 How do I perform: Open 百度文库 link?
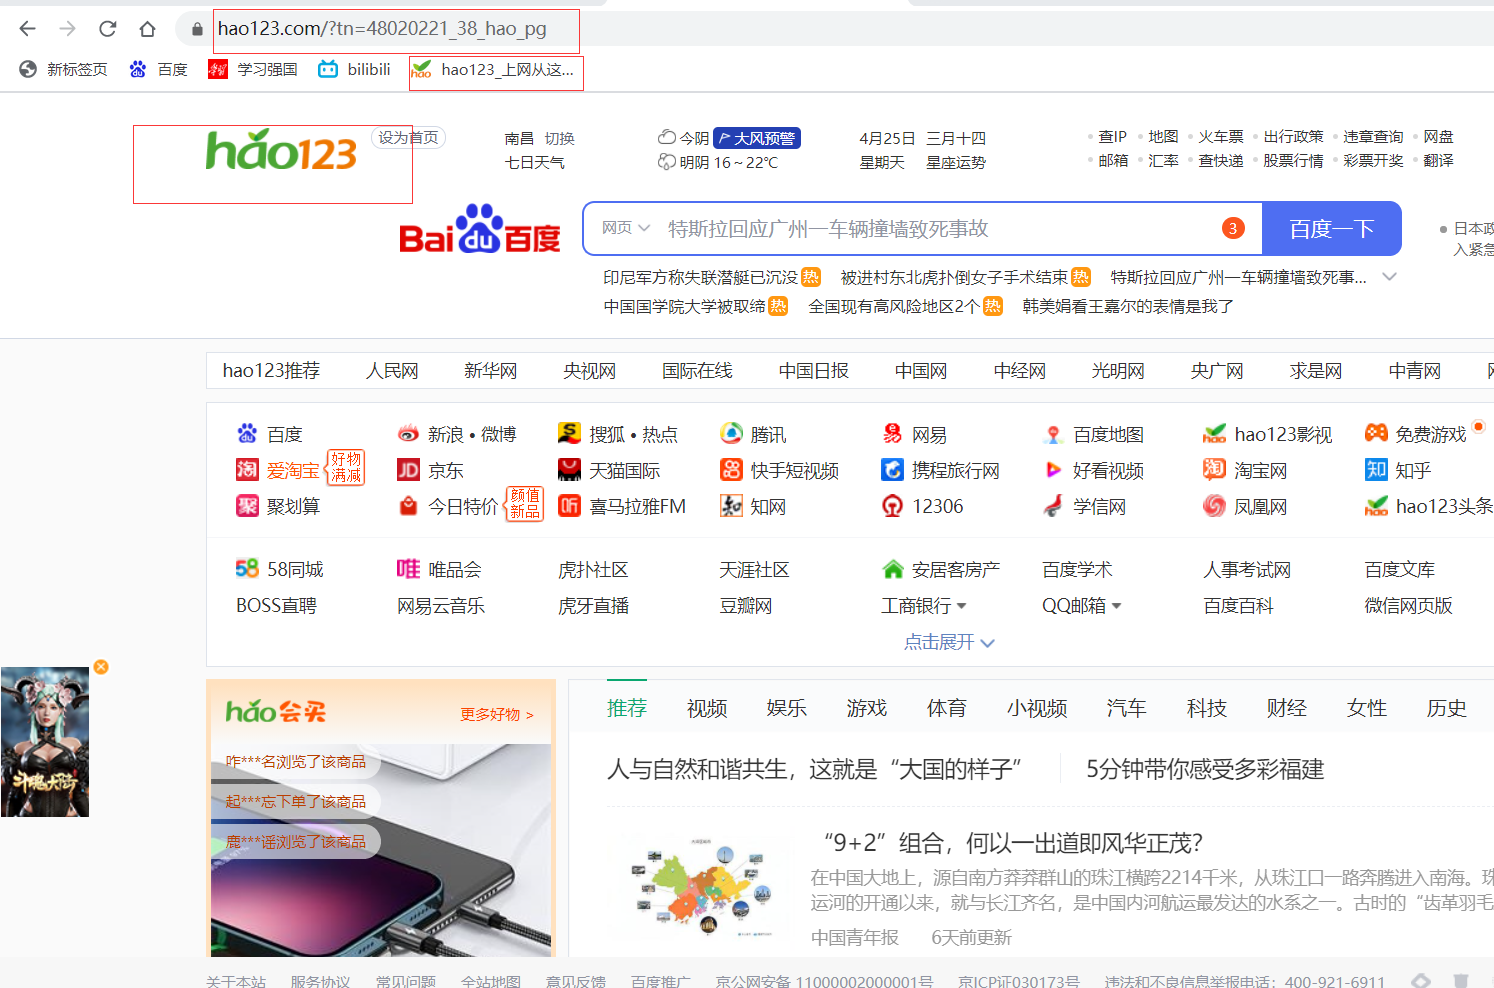1400,569
